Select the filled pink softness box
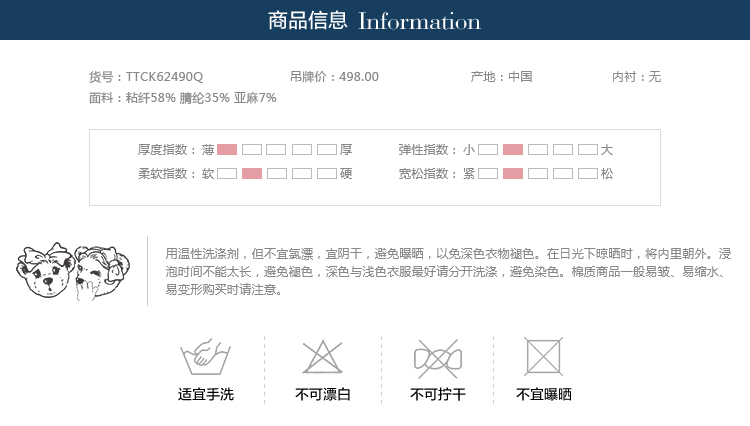750x426 pixels. pyautogui.click(x=252, y=174)
